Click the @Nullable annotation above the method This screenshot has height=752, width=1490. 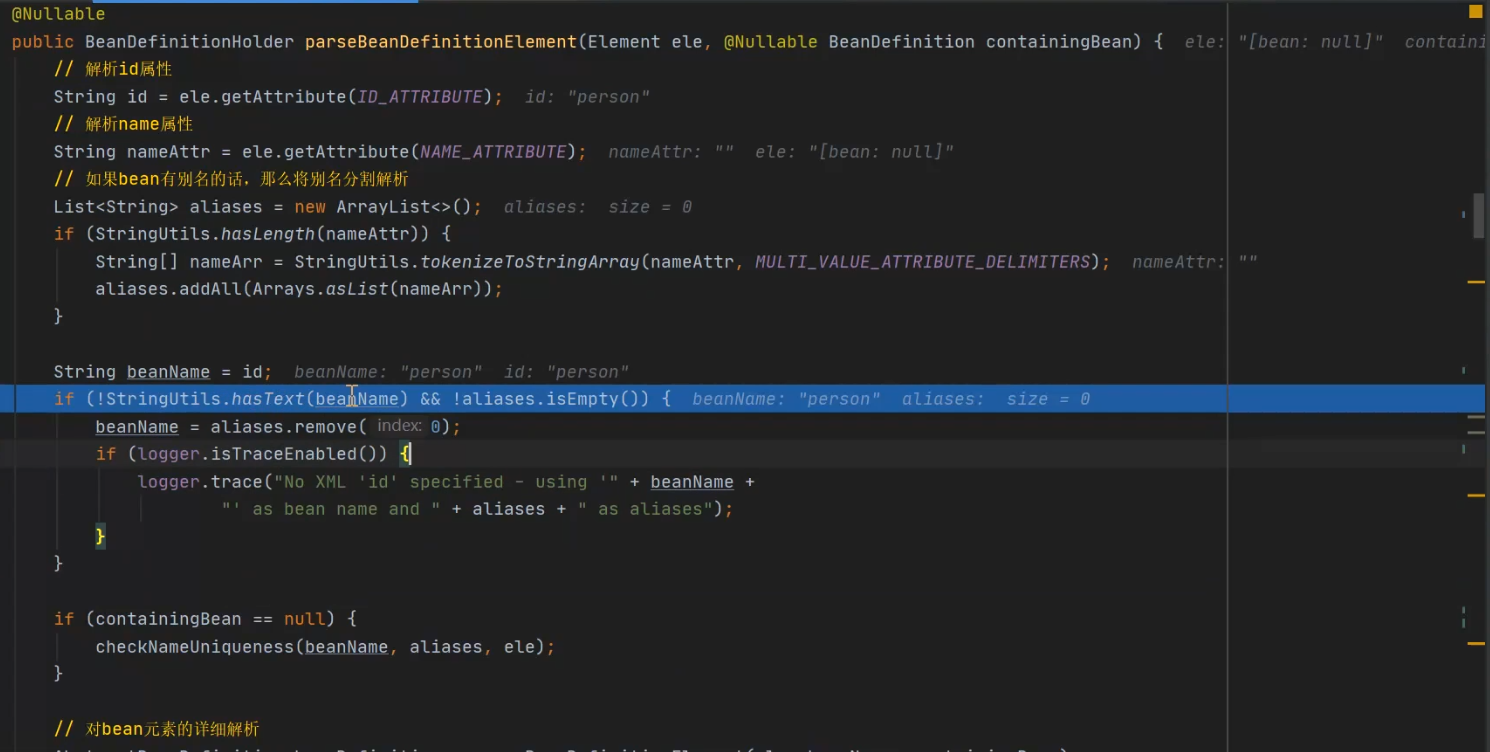[58, 14]
